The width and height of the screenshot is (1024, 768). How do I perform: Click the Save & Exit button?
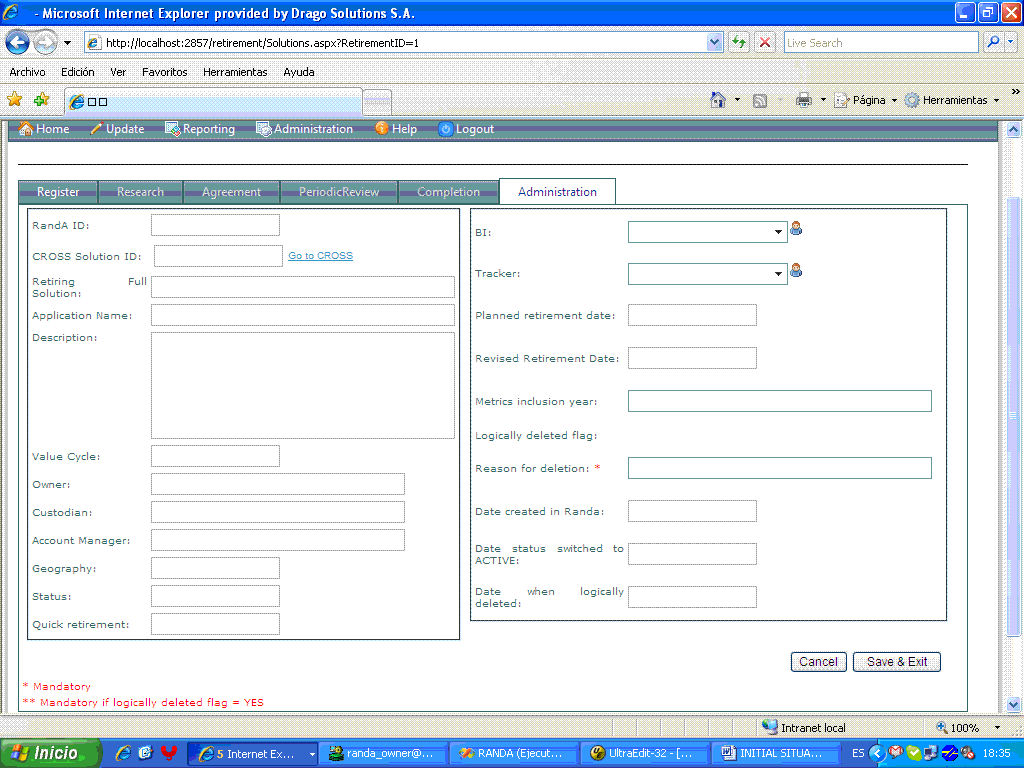point(897,662)
